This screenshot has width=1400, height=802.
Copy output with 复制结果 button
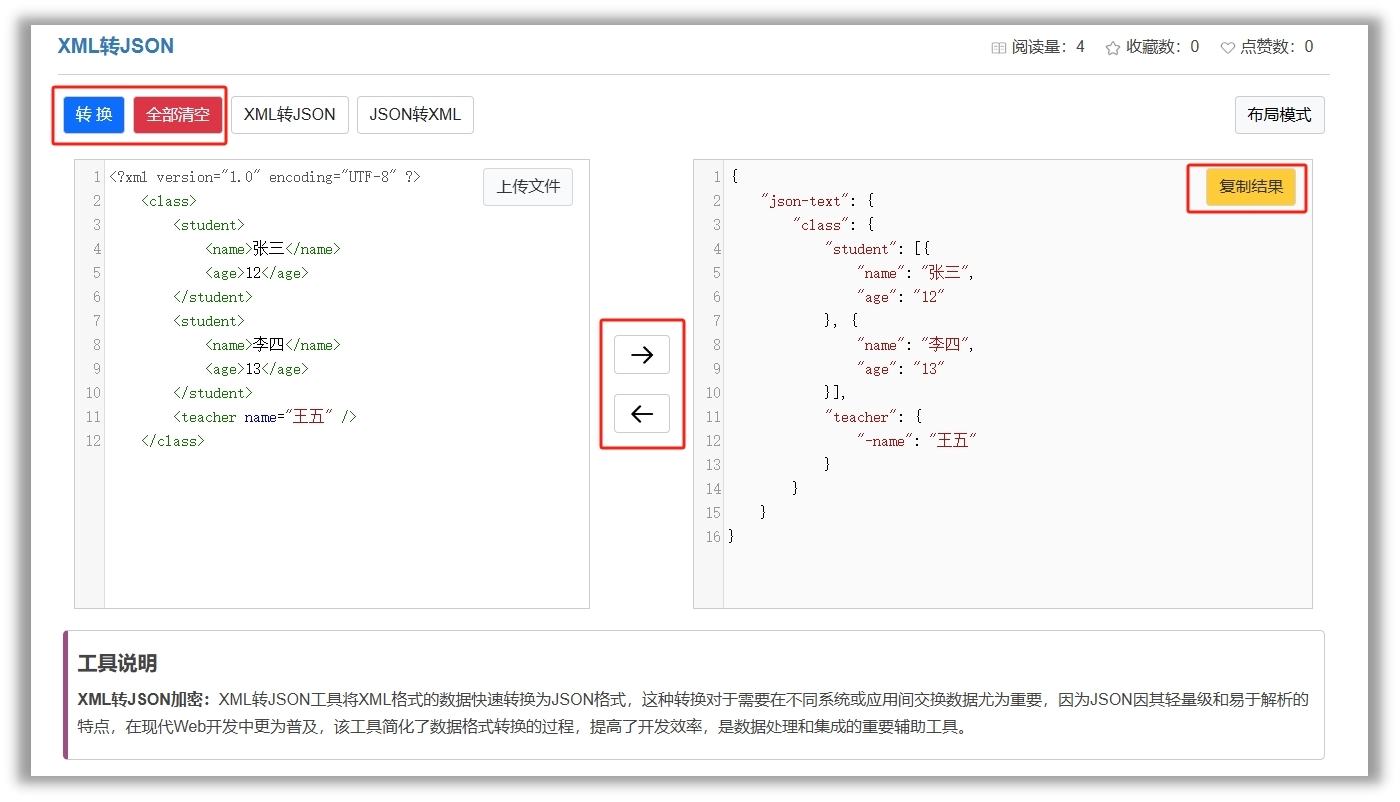1250,187
